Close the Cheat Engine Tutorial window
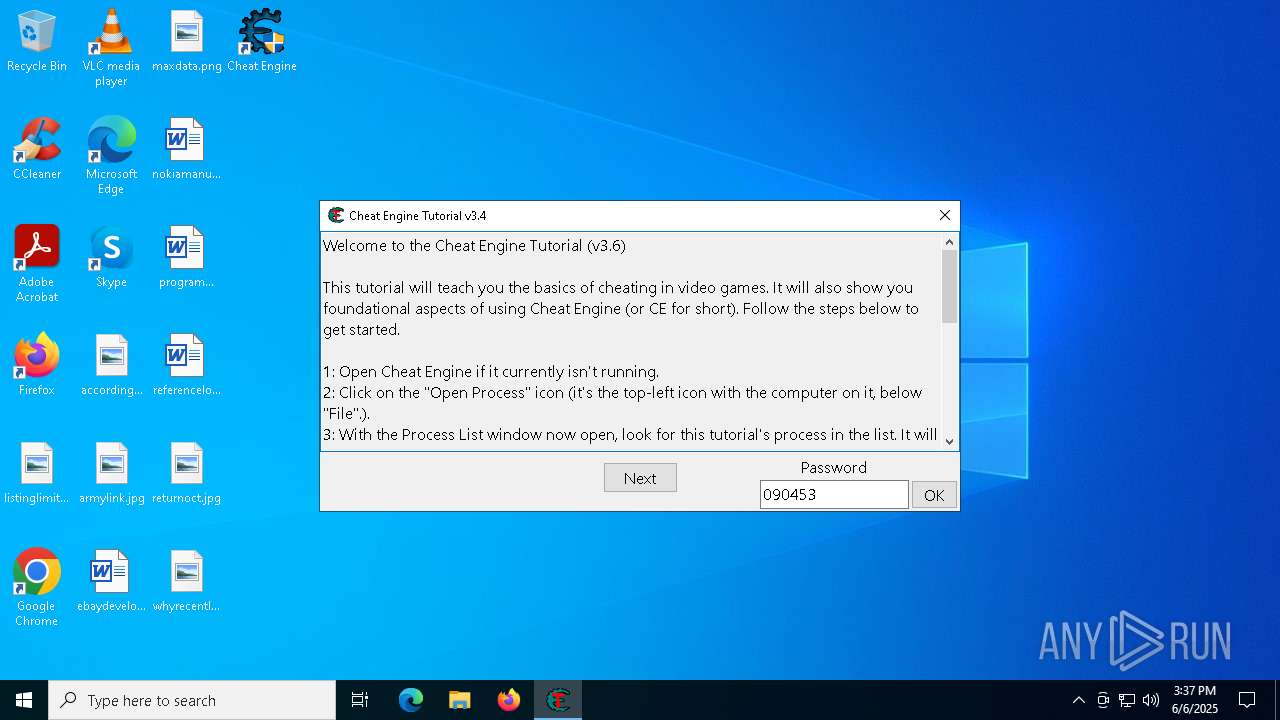This screenshot has height=720, width=1280. pyautogui.click(x=944, y=215)
